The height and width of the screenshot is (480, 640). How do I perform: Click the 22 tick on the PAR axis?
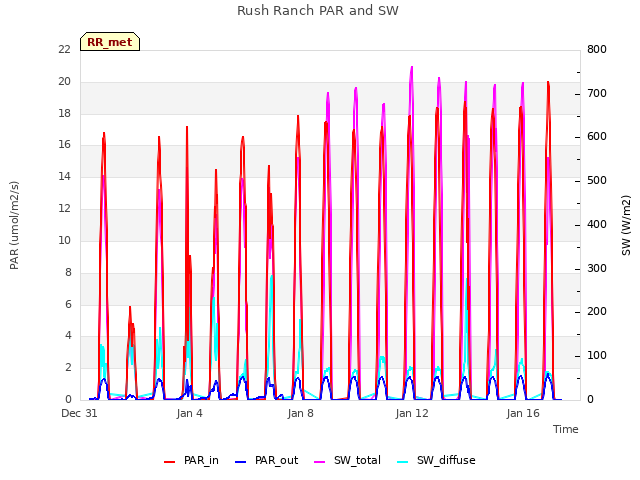click(x=64, y=49)
